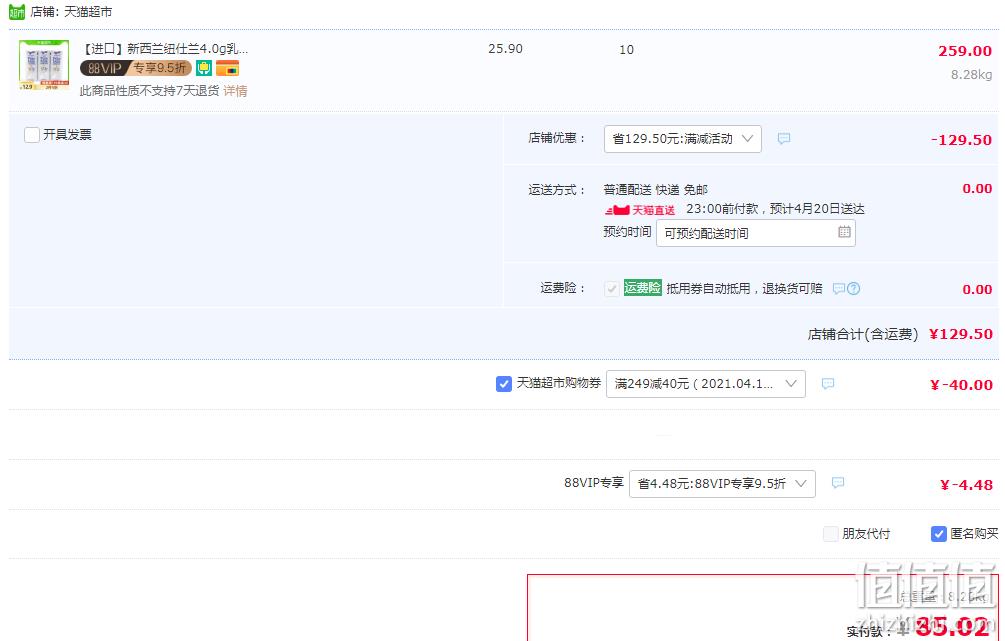1005x641 pixels.
Task: Click the 天猫直送 delivery badge
Action: [640, 210]
